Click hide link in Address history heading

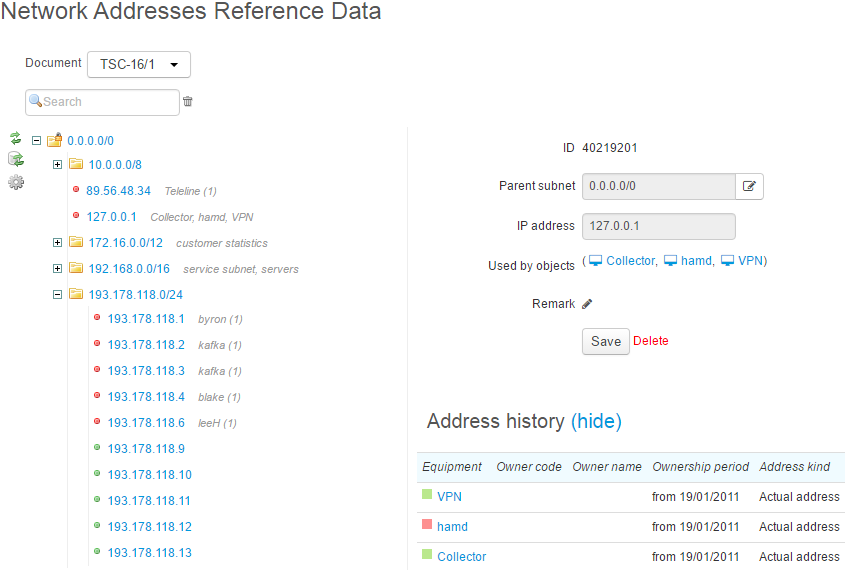597,421
